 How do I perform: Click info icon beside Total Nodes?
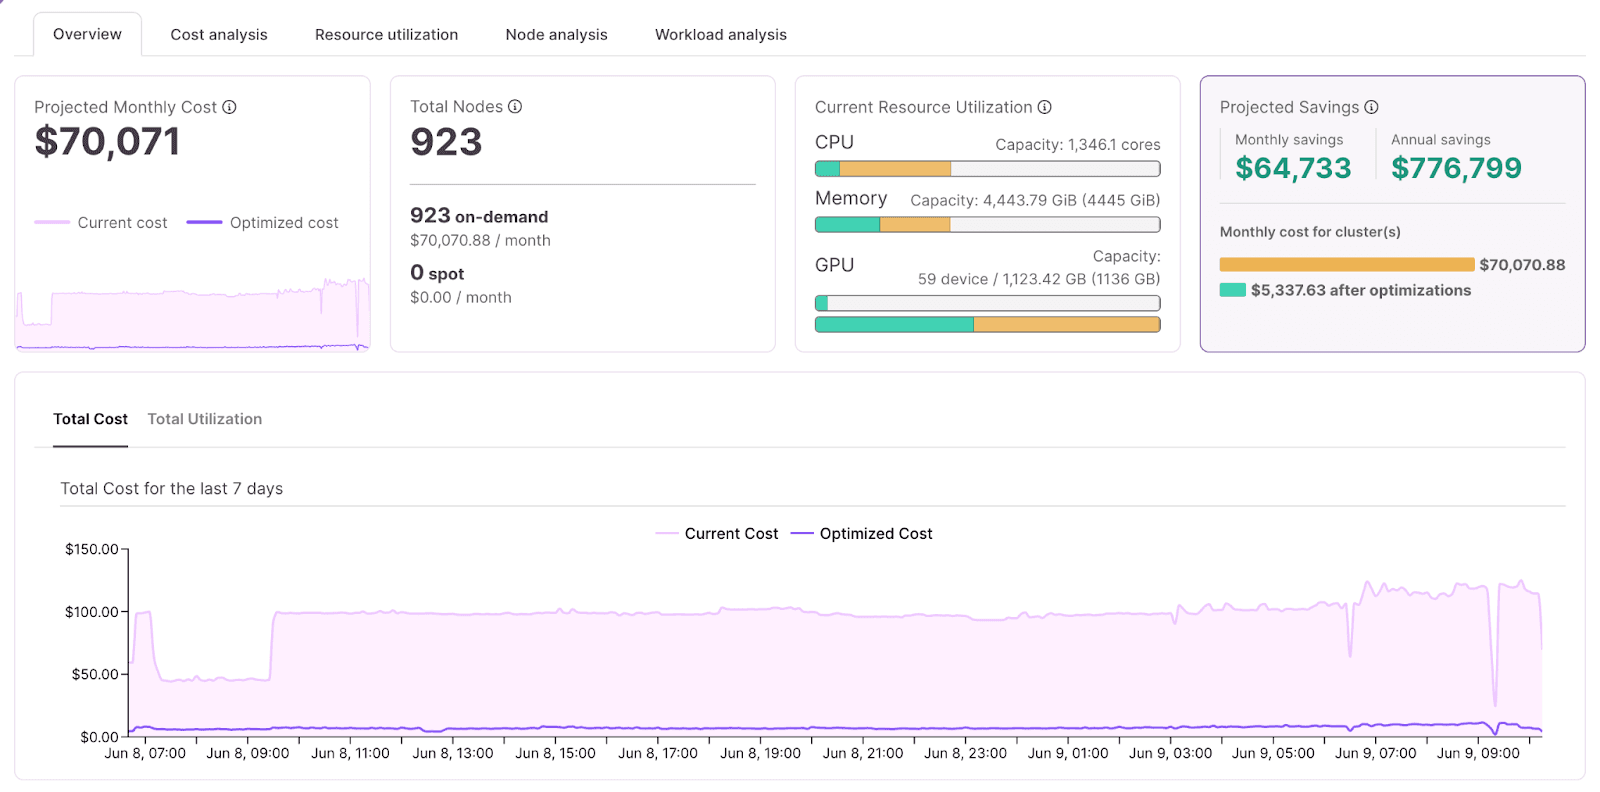(515, 106)
